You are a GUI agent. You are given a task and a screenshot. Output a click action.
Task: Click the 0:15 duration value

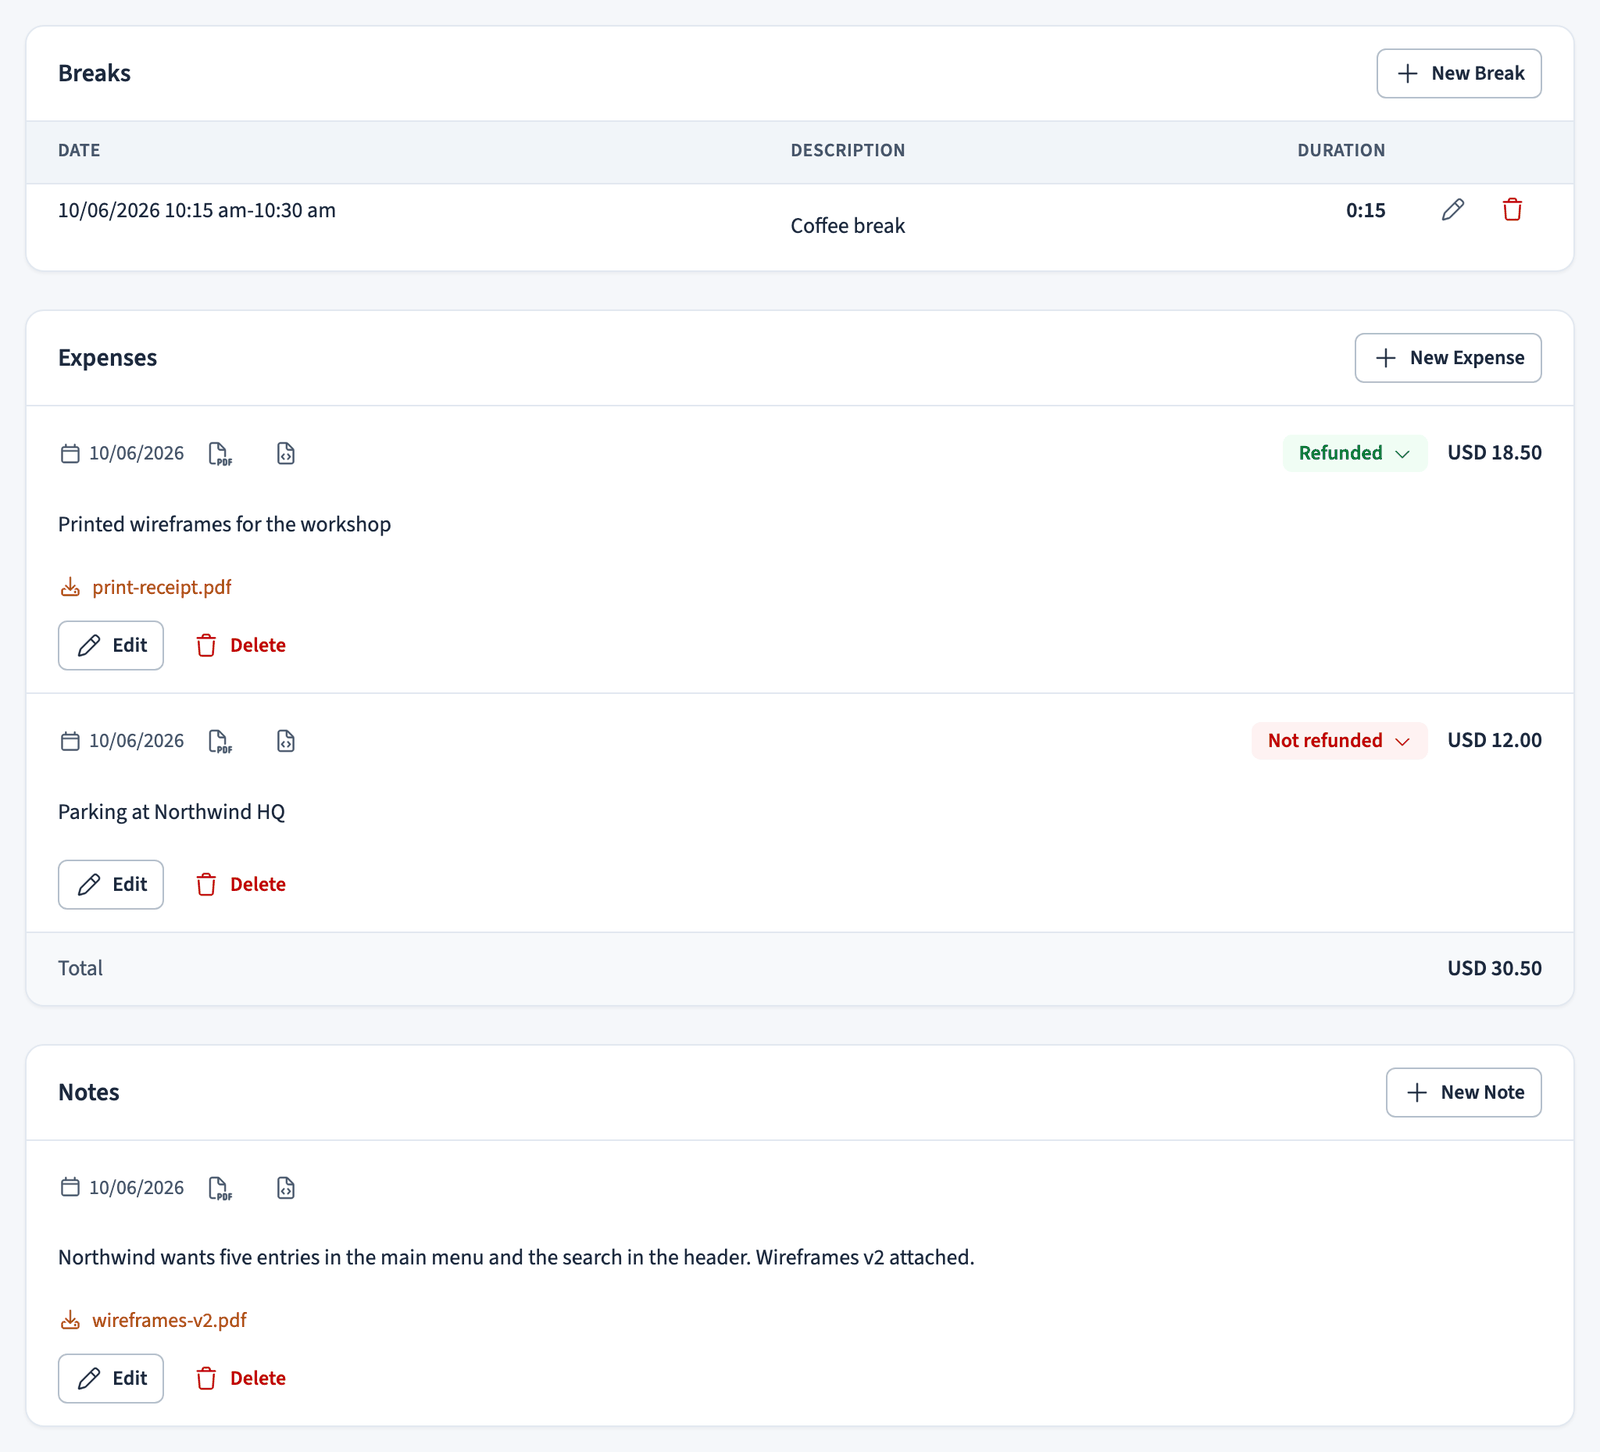(1366, 211)
